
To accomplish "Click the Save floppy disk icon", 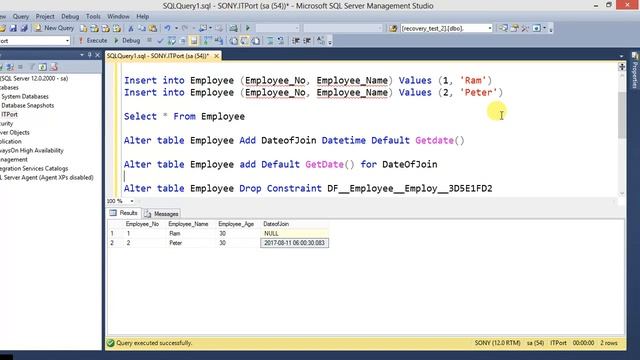I will [13, 28].
